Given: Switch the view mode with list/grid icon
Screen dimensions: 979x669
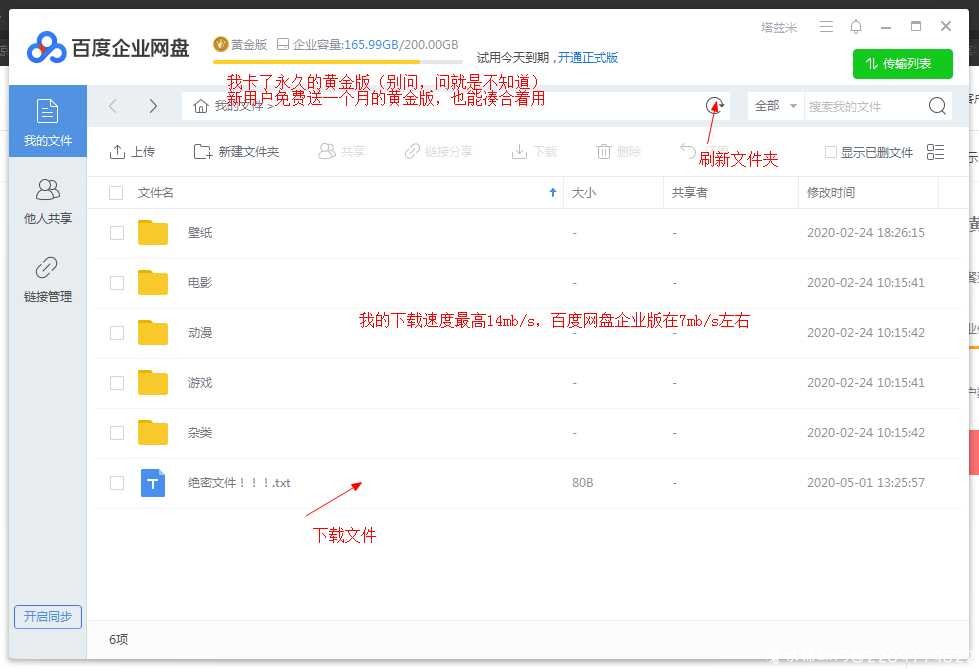Looking at the screenshot, I should pos(935,152).
